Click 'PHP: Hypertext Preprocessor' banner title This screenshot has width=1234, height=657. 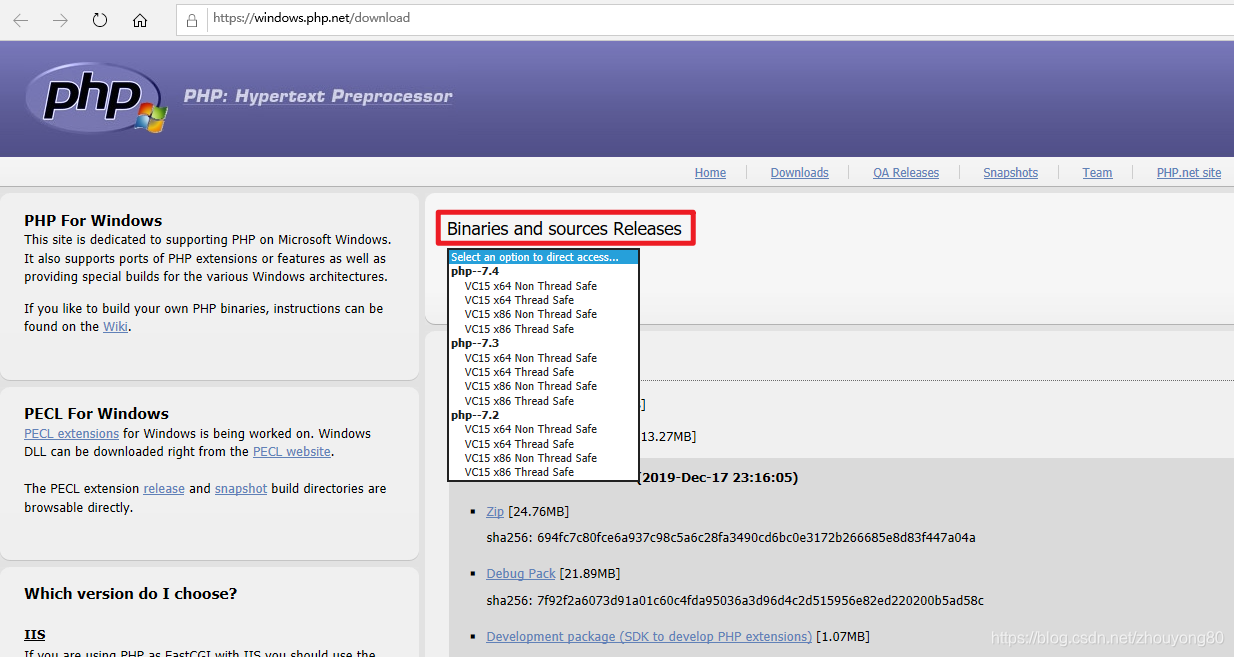pyautogui.click(x=318, y=97)
